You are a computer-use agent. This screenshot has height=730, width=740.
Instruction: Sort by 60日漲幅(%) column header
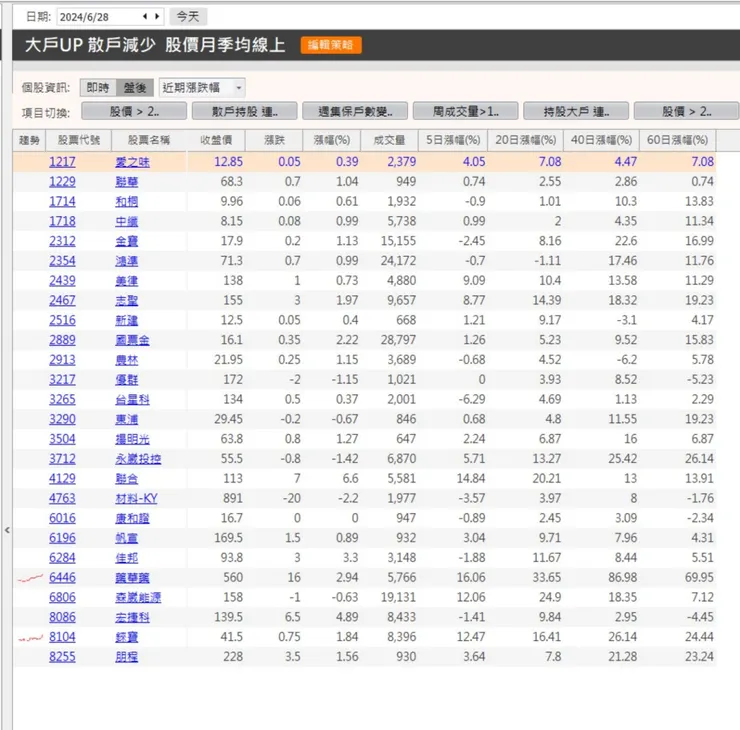(x=677, y=140)
